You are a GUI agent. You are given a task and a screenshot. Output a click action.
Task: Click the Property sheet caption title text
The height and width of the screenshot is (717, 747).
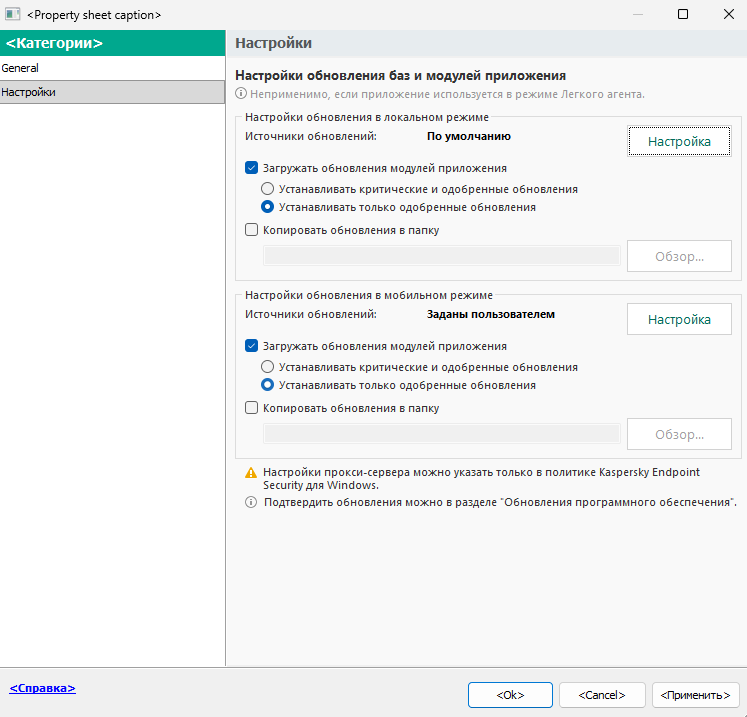point(94,15)
